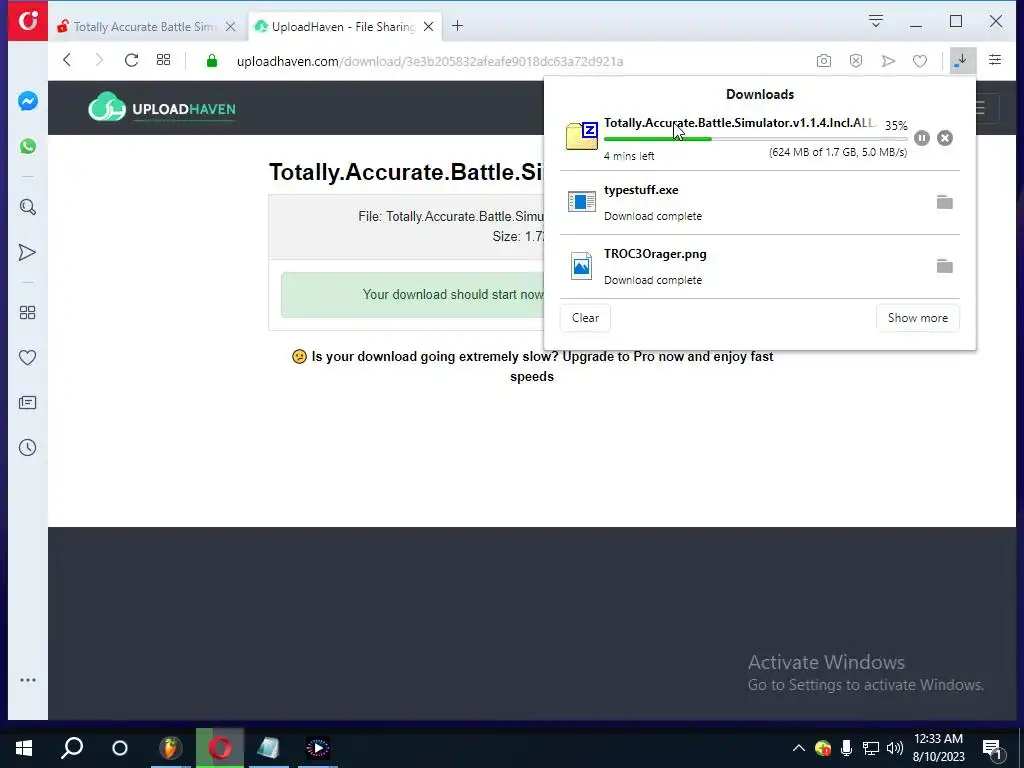
Task: Take a snapshot with the camera icon
Action: pos(824,61)
